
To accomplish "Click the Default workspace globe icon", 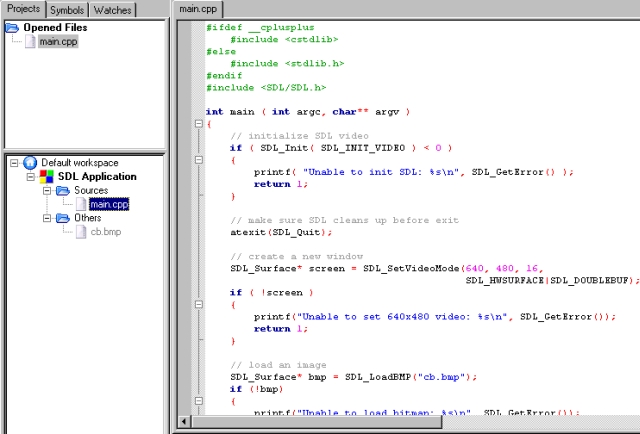I will click(x=29, y=163).
